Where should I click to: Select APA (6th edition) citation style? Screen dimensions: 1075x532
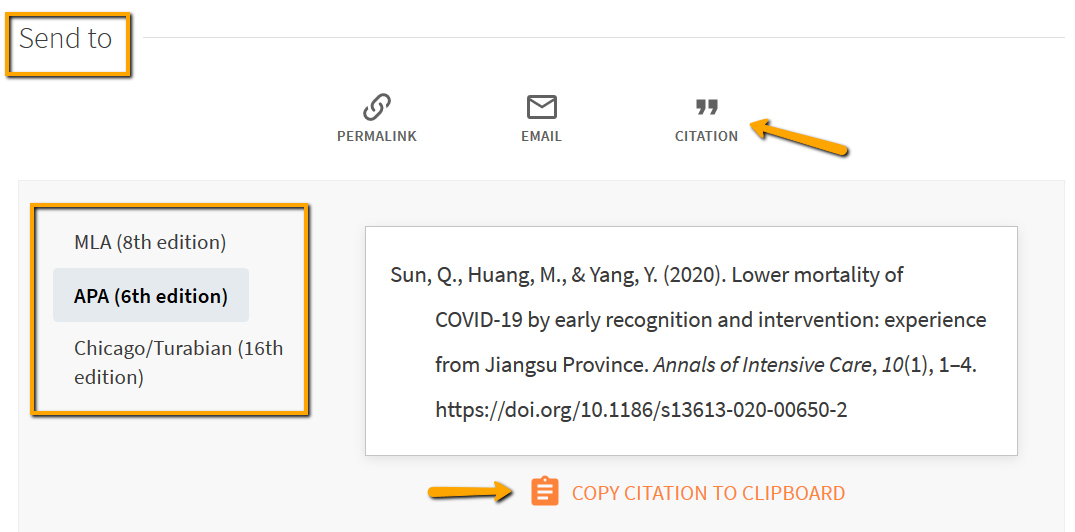pos(151,296)
